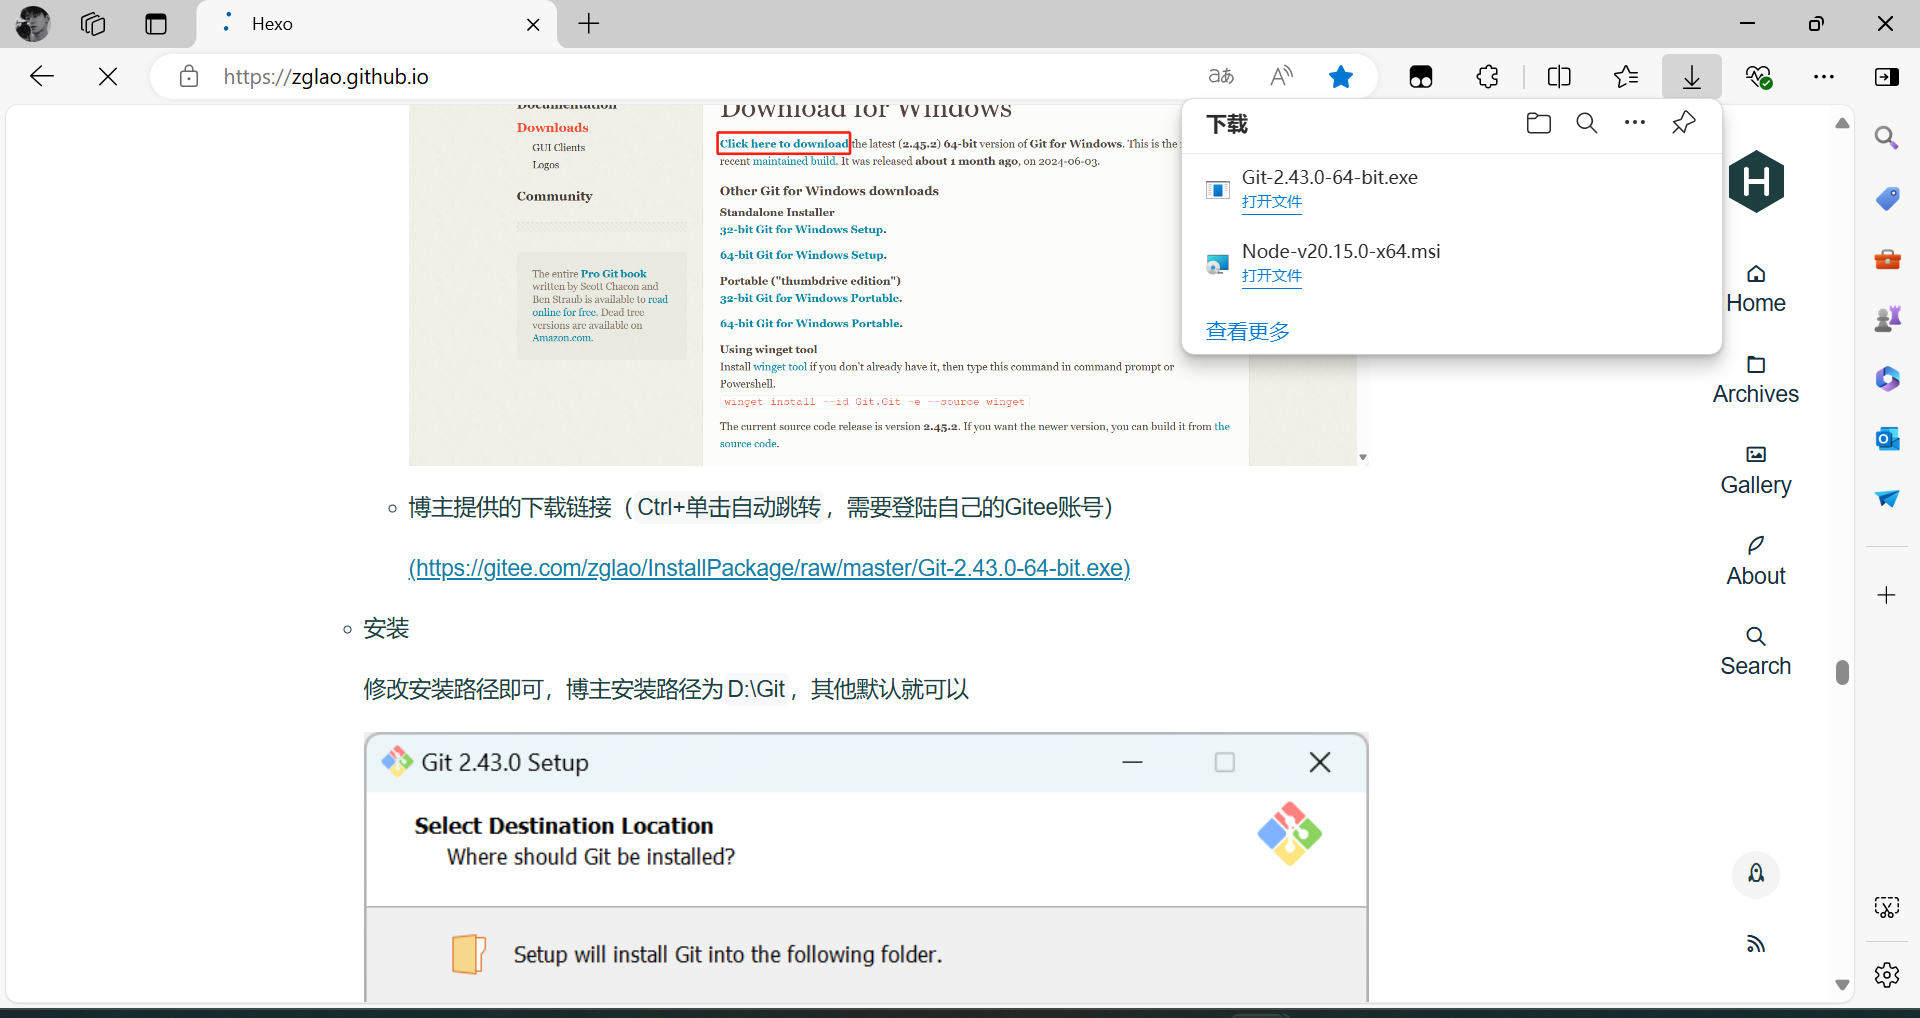Open Settings and more ellipsis menu
1920x1018 pixels.
[x=1824, y=76]
